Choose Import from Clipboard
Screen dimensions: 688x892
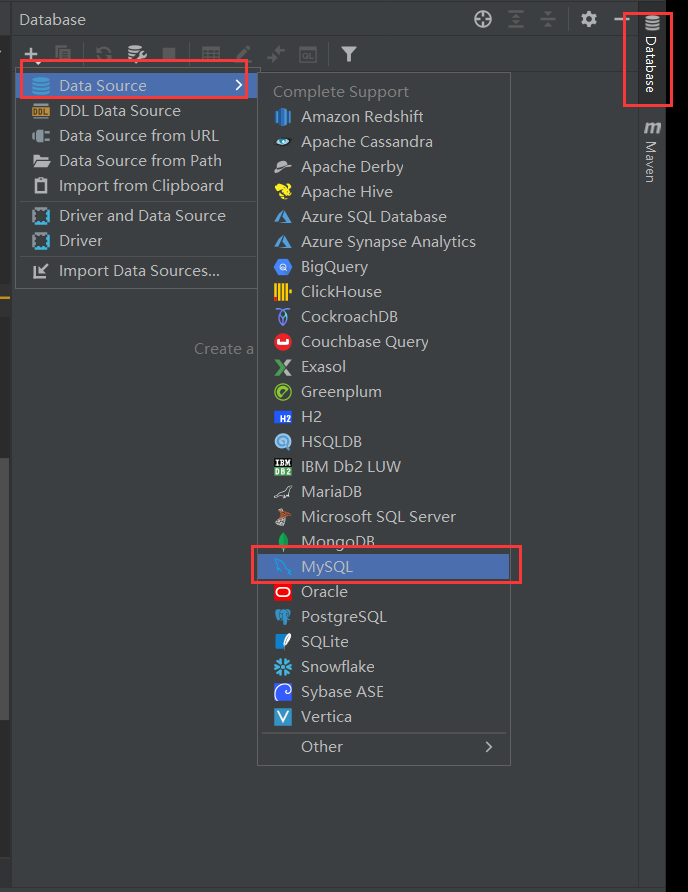point(137,185)
